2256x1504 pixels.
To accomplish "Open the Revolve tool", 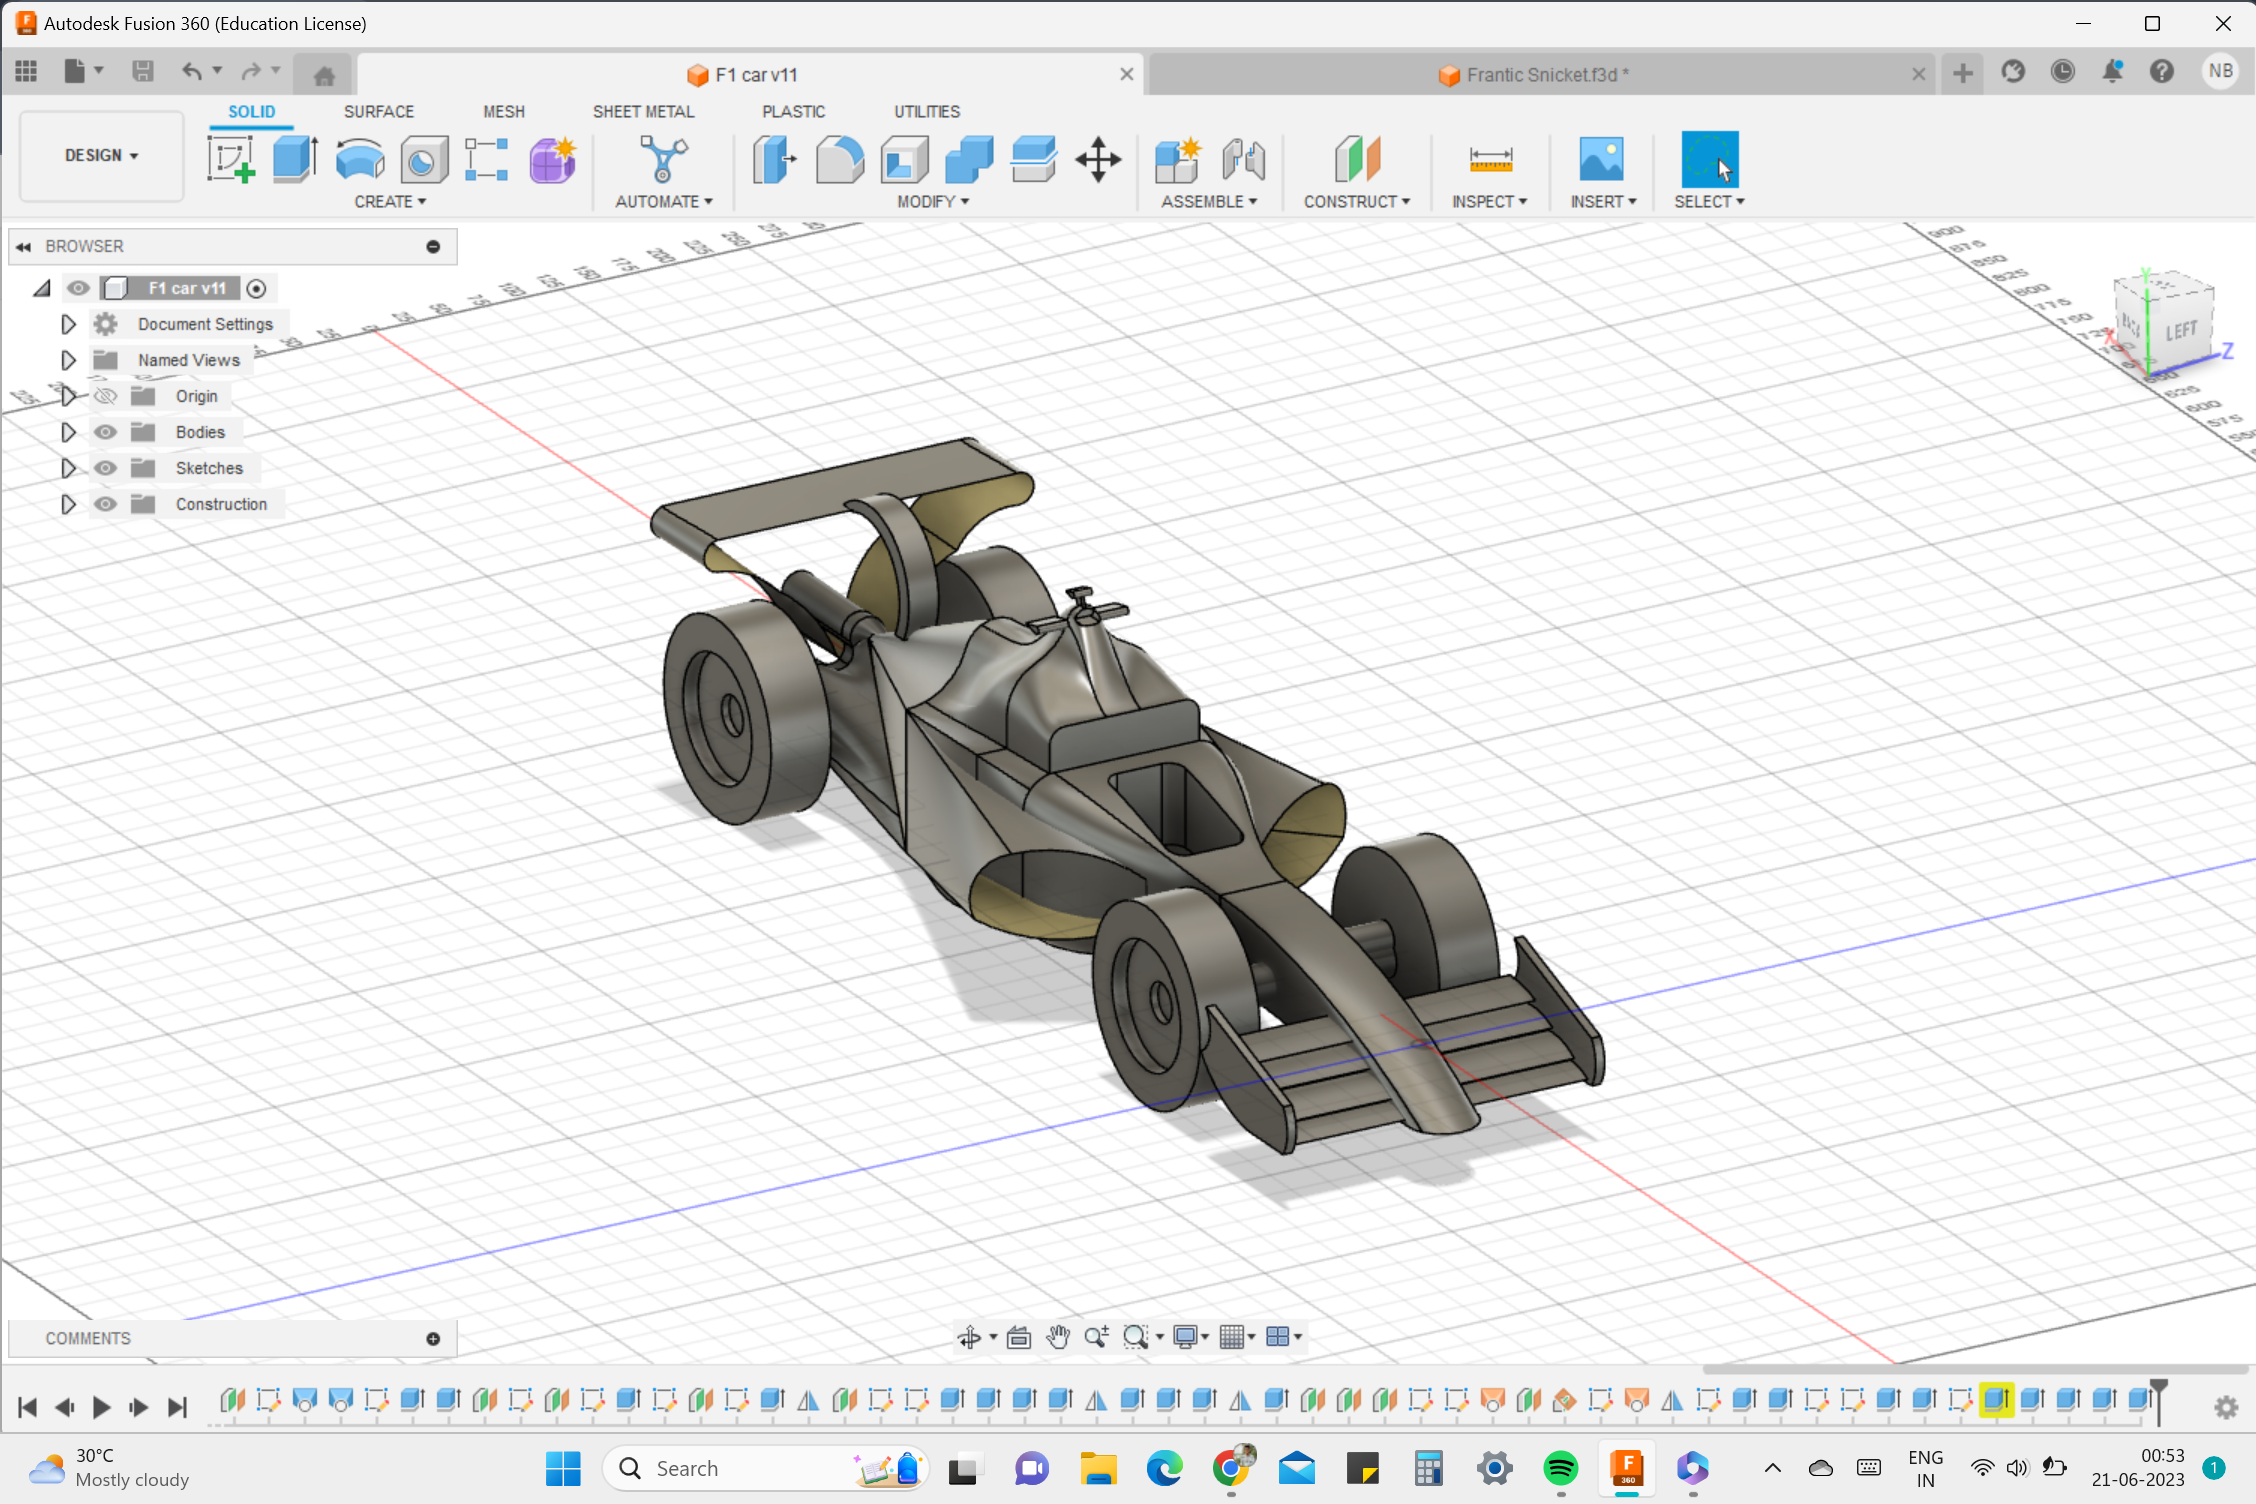I will pos(359,158).
